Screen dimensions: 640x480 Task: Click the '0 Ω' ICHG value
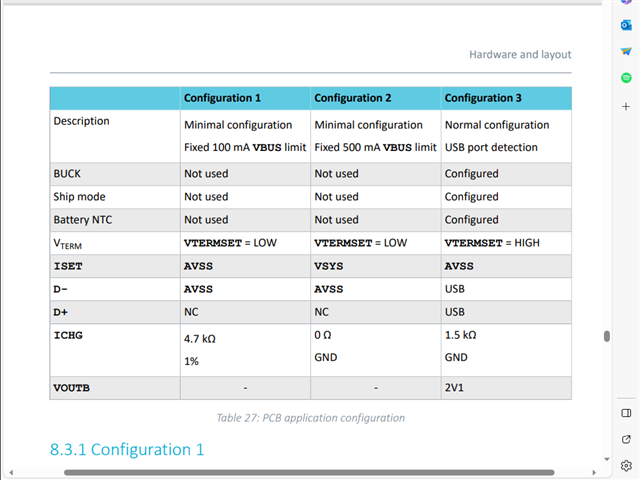click(323, 336)
